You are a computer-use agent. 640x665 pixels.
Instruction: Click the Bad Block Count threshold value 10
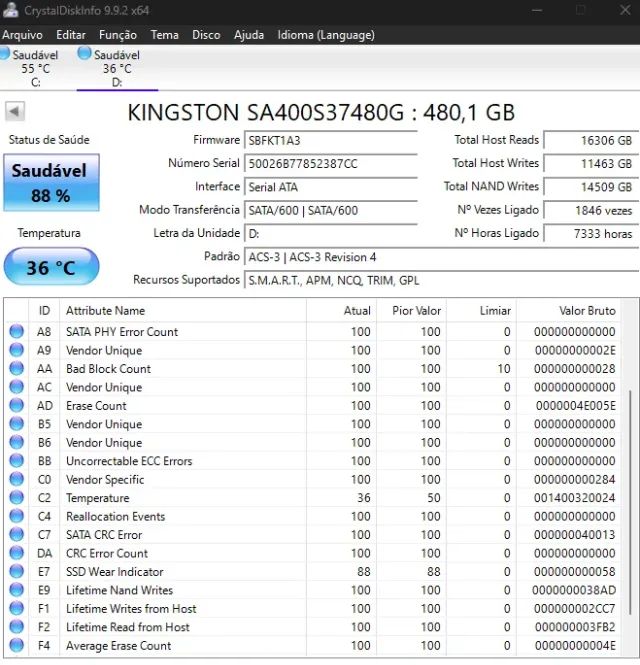pyautogui.click(x=504, y=369)
